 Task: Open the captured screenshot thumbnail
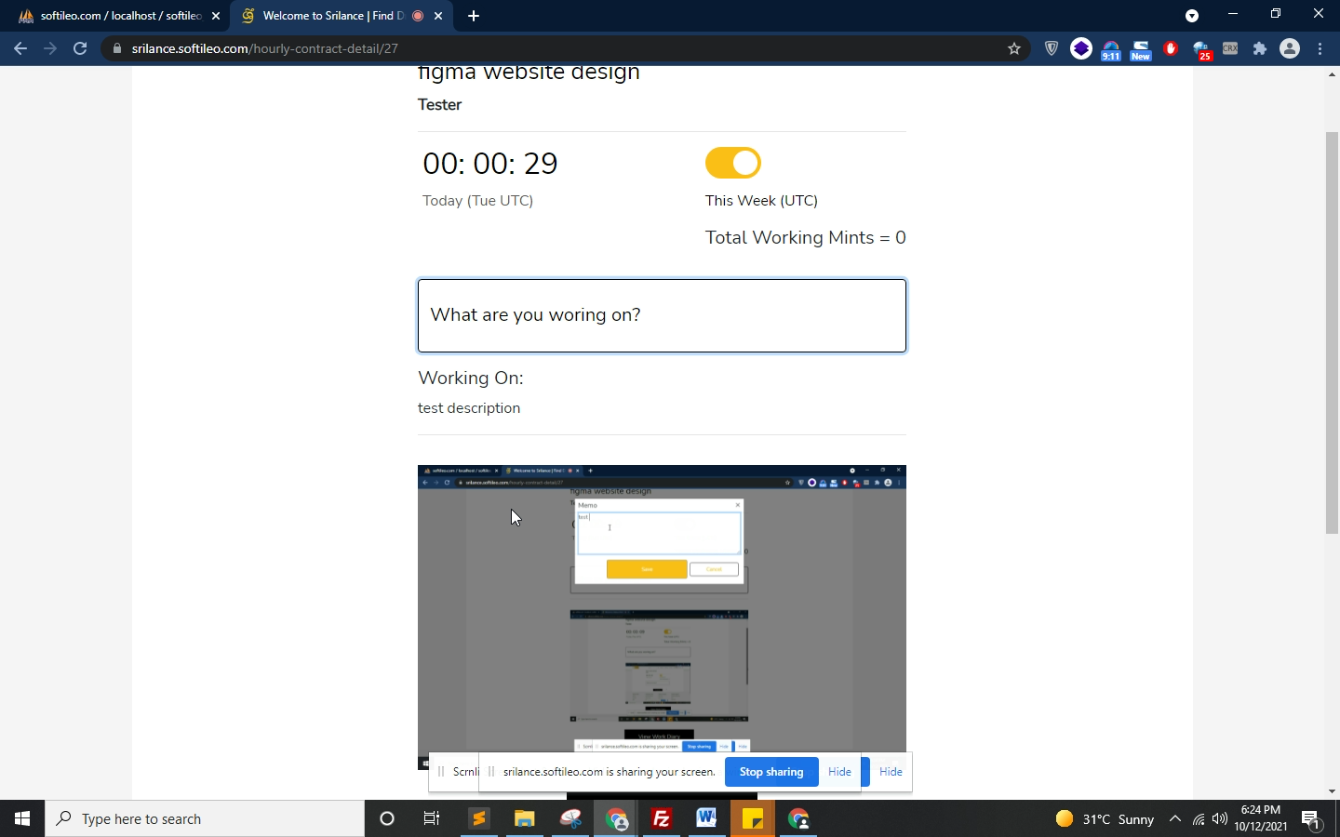point(661,615)
